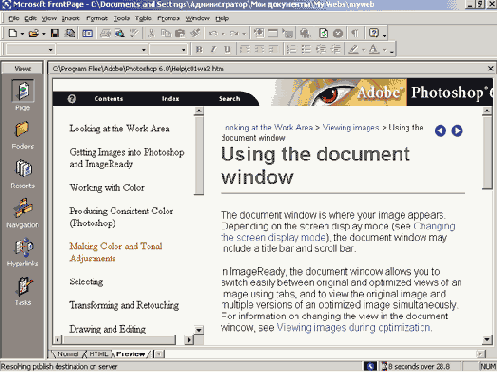This screenshot has height=372, width=497.
Task: Toggle Underline formatting button
Action: pyautogui.click(x=228, y=49)
